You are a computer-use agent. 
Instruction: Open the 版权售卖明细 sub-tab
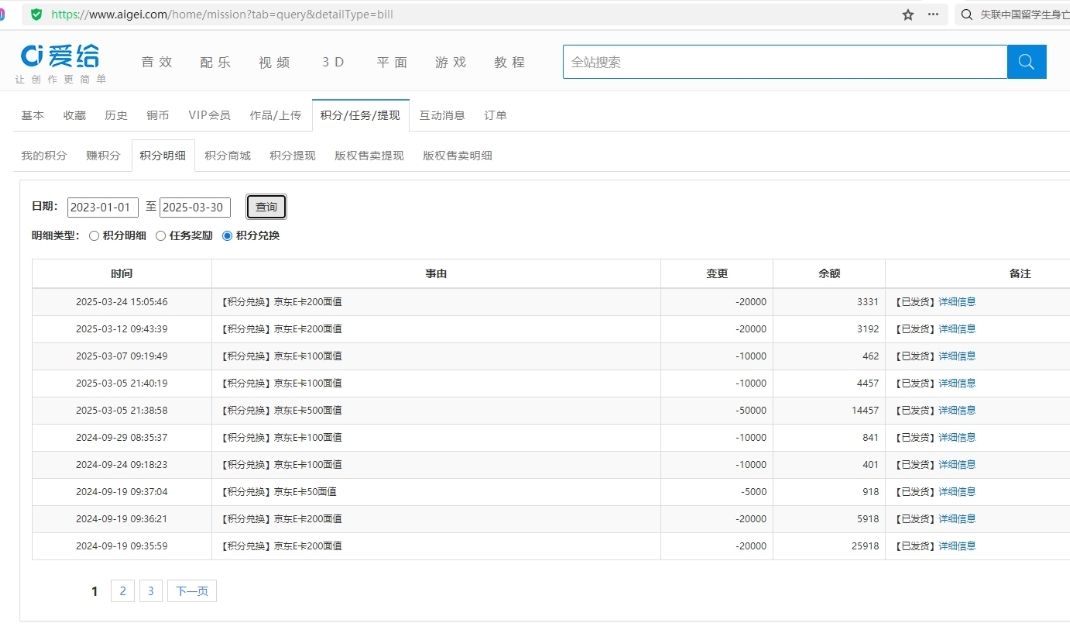point(457,156)
